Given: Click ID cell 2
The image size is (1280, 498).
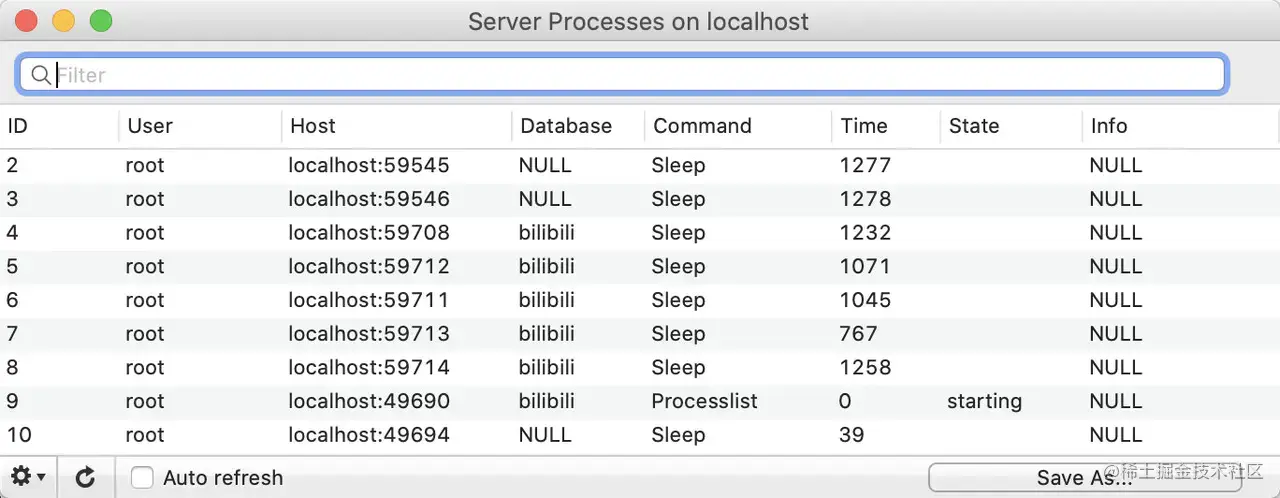Looking at the screenshot, I should tap(13, 165).
